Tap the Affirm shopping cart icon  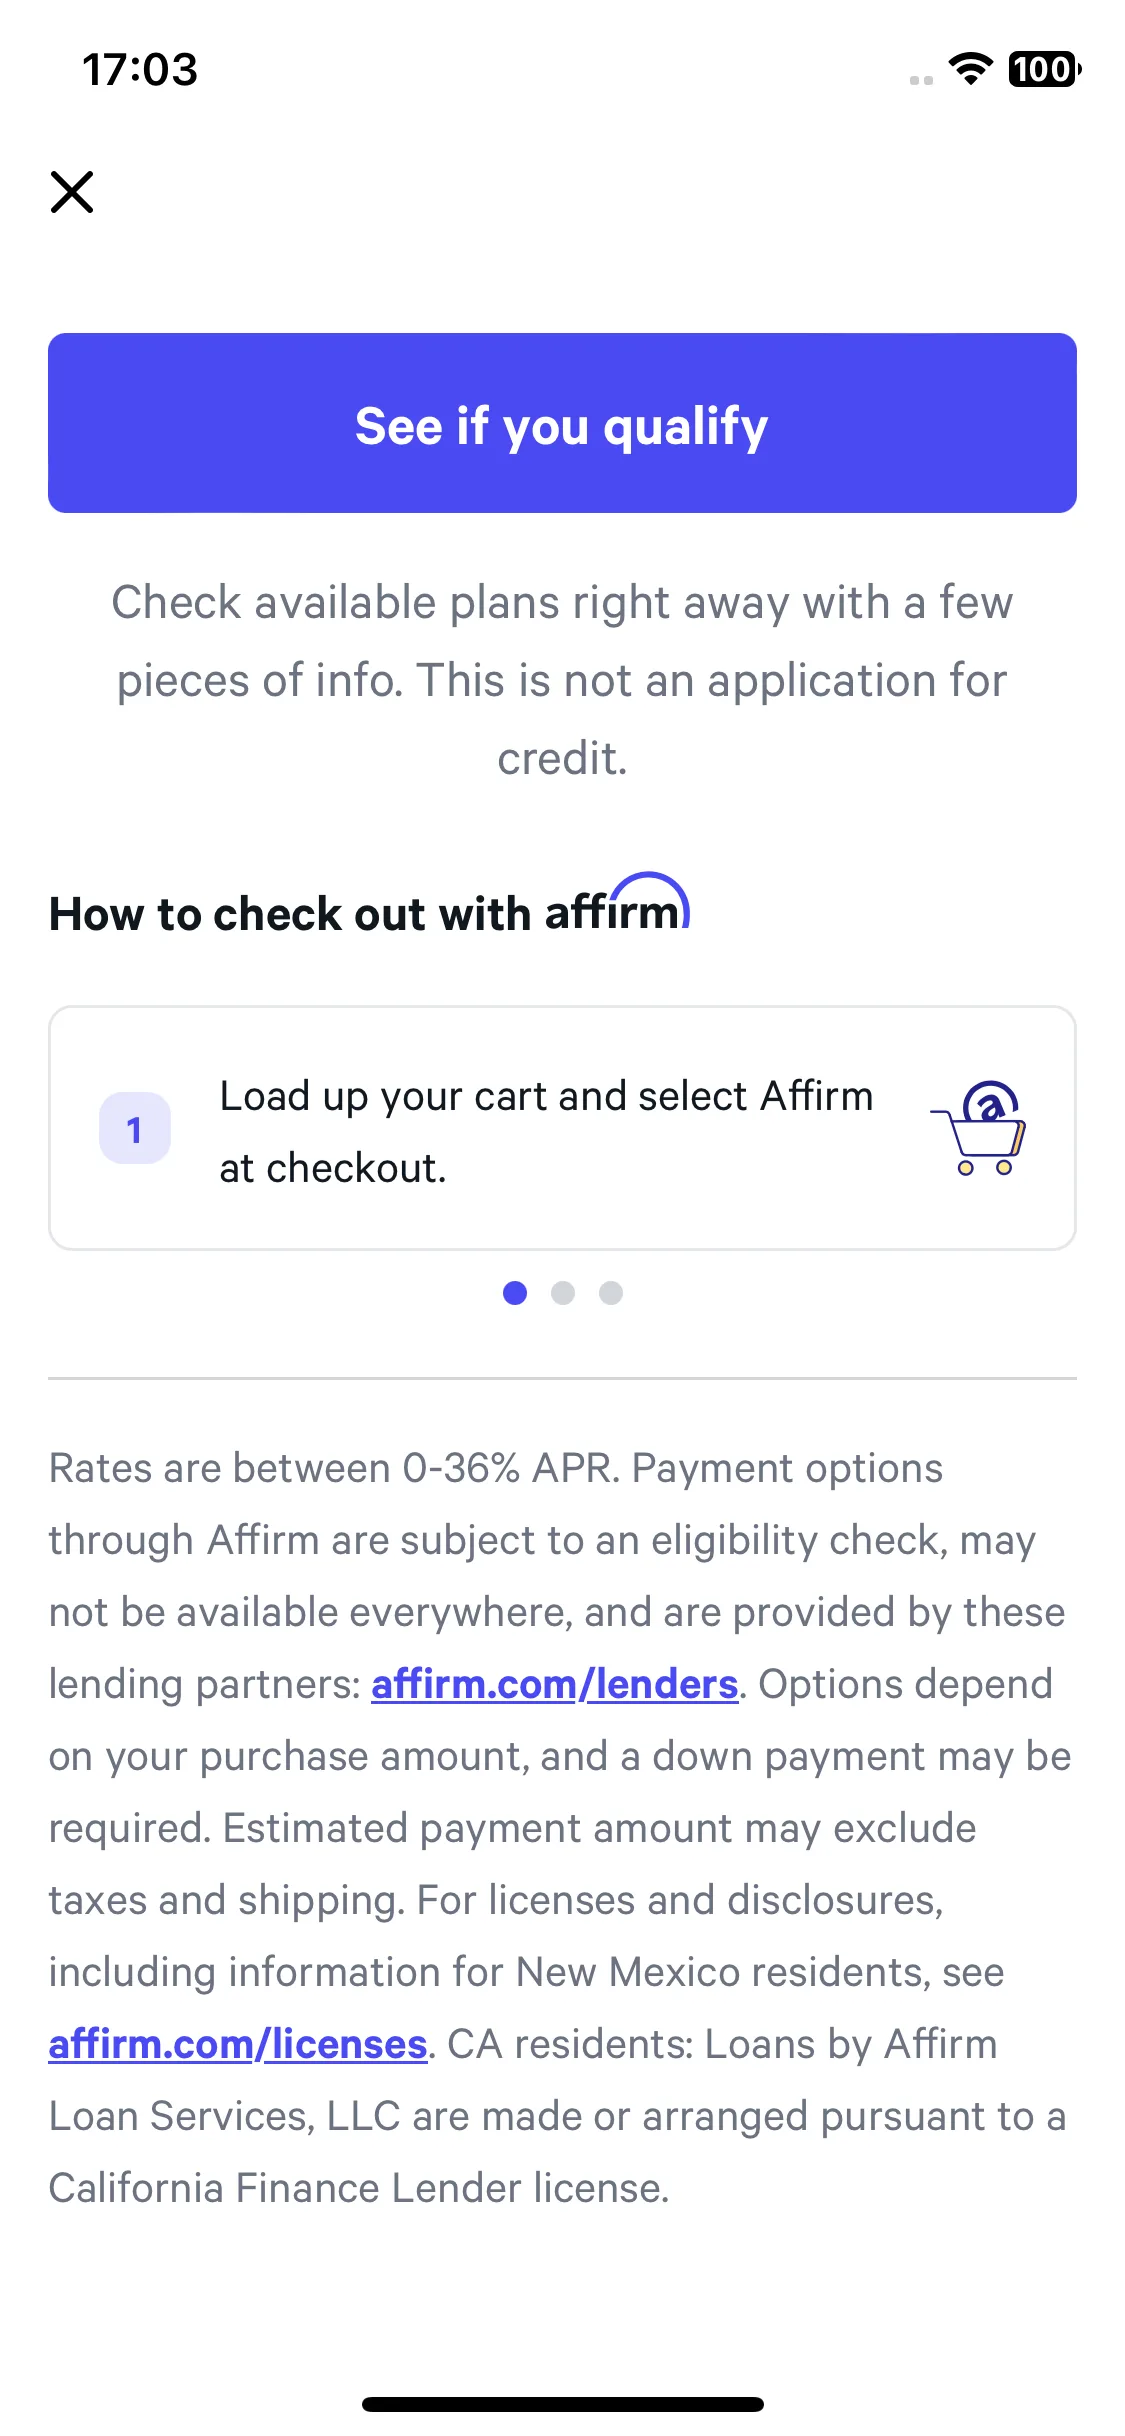(980, 1128)
